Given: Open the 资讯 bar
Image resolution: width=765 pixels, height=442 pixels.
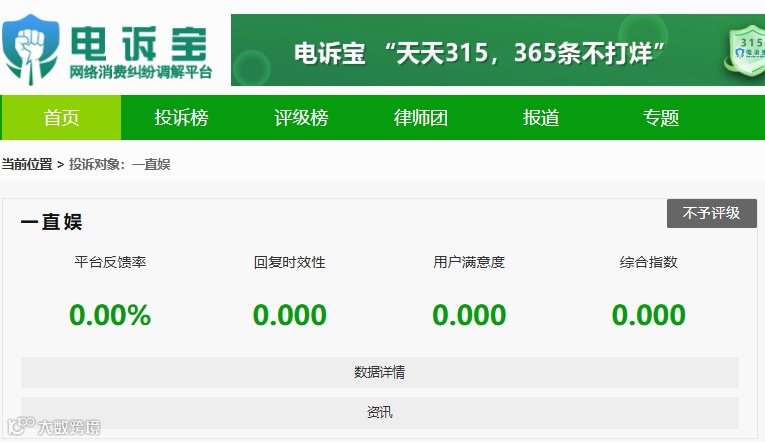Looking at the screenshot, I should (x=380, y=413).
